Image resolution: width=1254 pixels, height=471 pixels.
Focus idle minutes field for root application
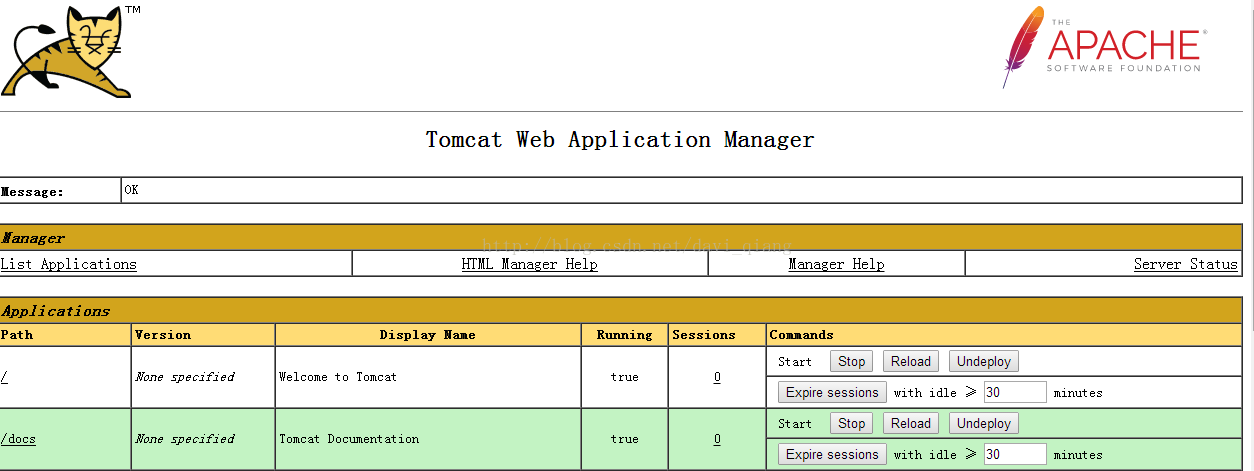click(1015, 393)
